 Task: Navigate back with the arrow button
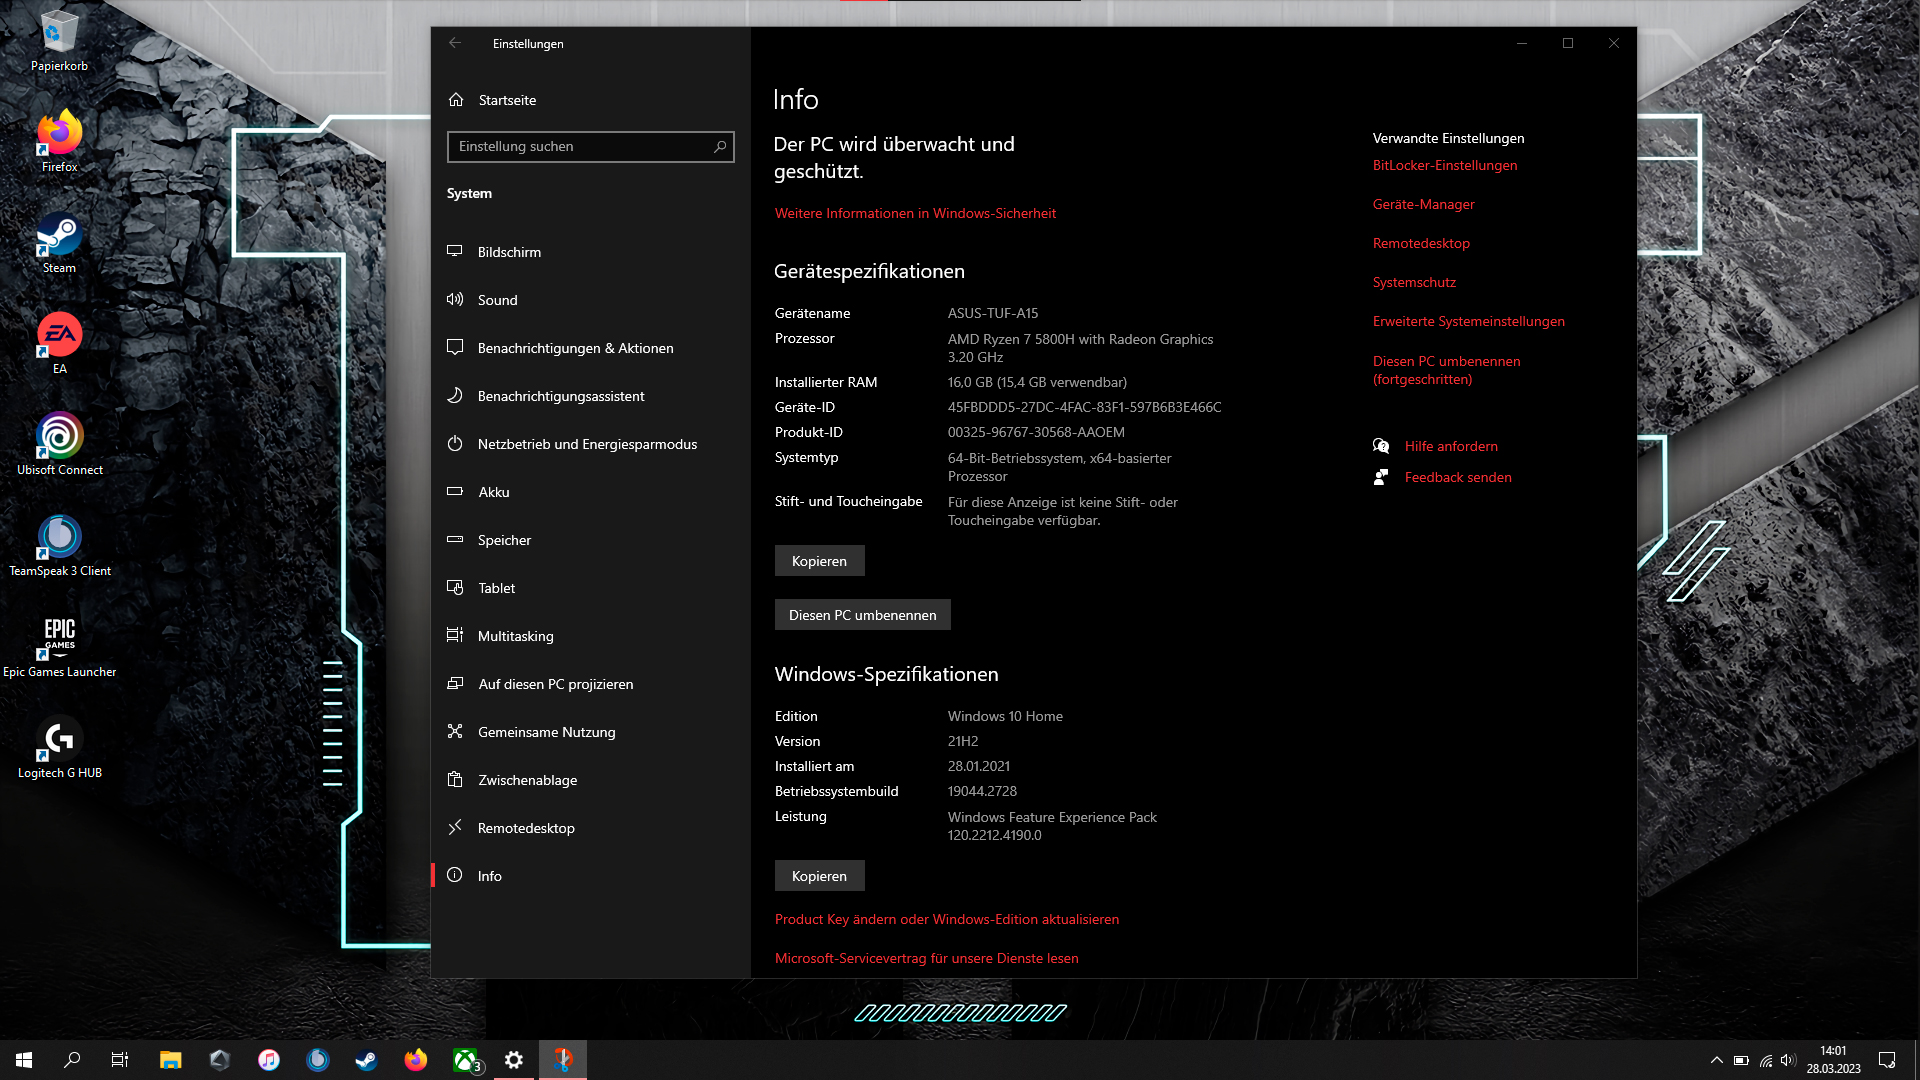[x=455, y=43]
